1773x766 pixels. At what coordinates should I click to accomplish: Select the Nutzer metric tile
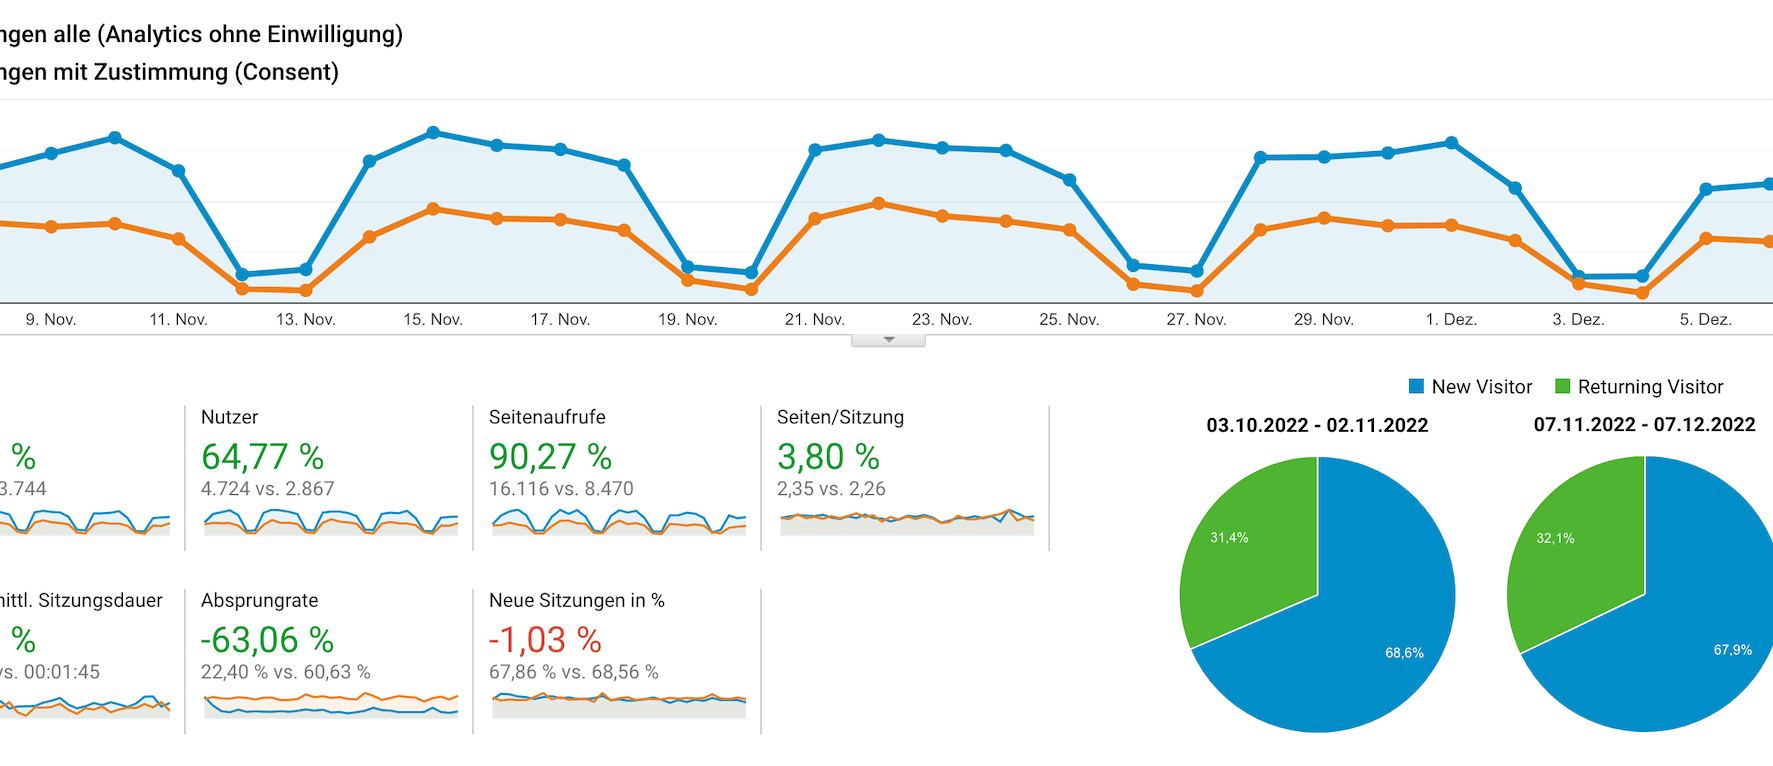tap(230, 417)
